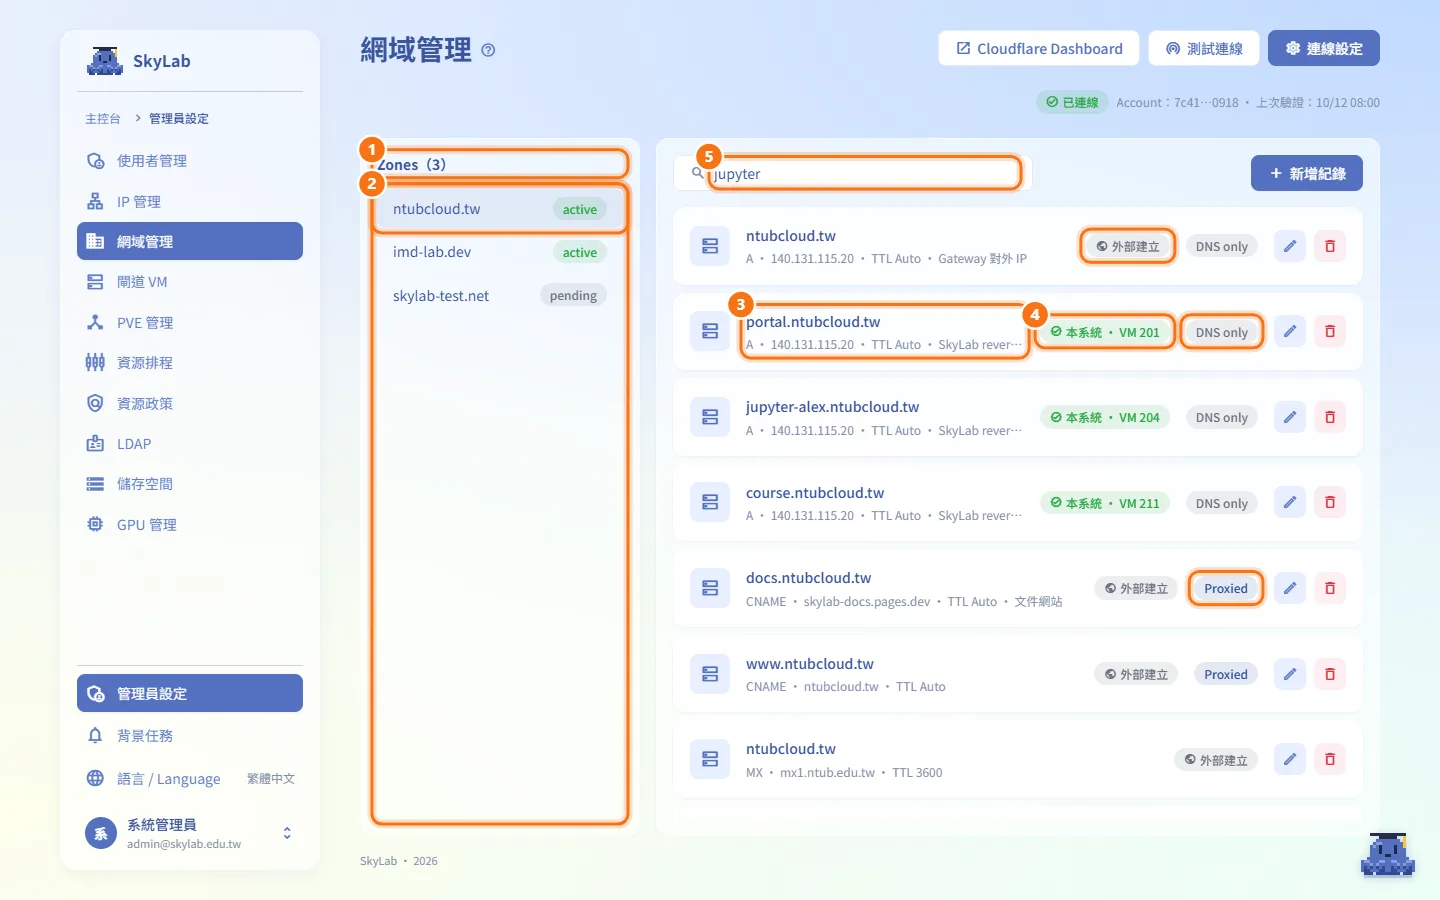Screen dimensions: 1440x900
Task: Click the 系 user avatar
Action: coord(101,833)
